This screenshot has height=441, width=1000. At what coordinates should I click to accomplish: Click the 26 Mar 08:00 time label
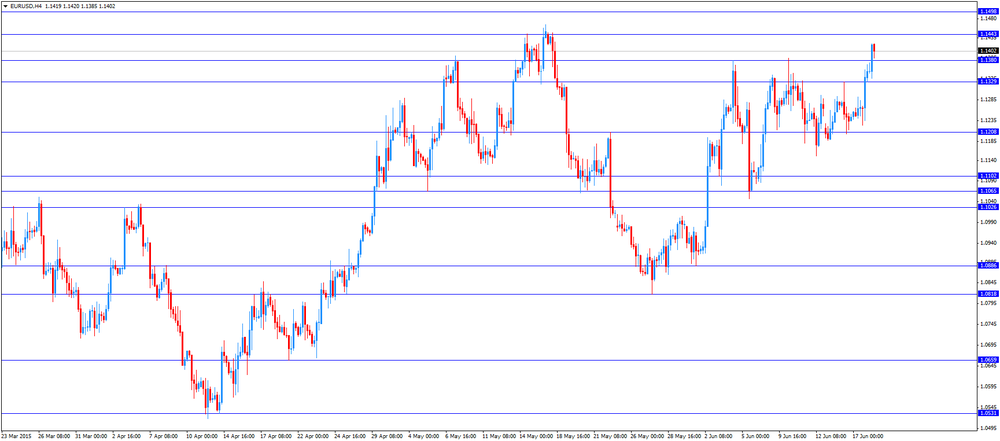[54, 437]
